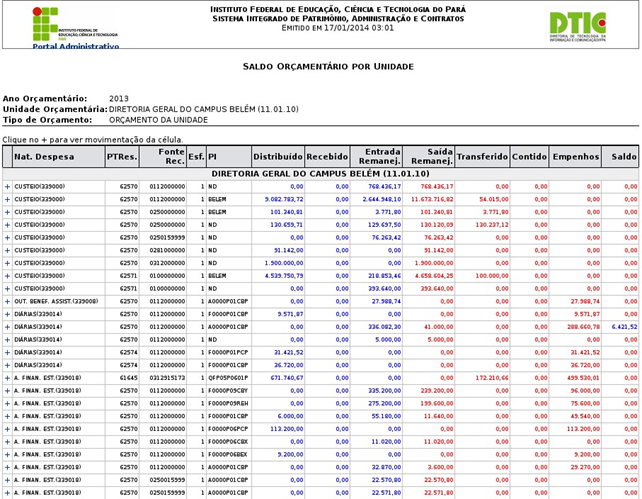This screenshot has height=499, width=642.
Task: Click the section title DIRETORIA GERAL DO CAMPUS BELÉM
Action: (x=320, y=174)
